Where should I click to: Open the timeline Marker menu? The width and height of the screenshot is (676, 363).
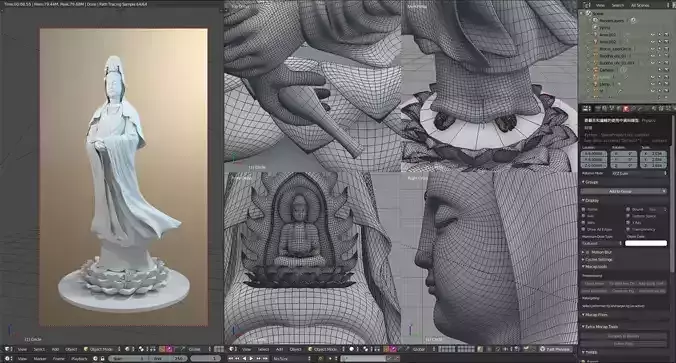40,359
